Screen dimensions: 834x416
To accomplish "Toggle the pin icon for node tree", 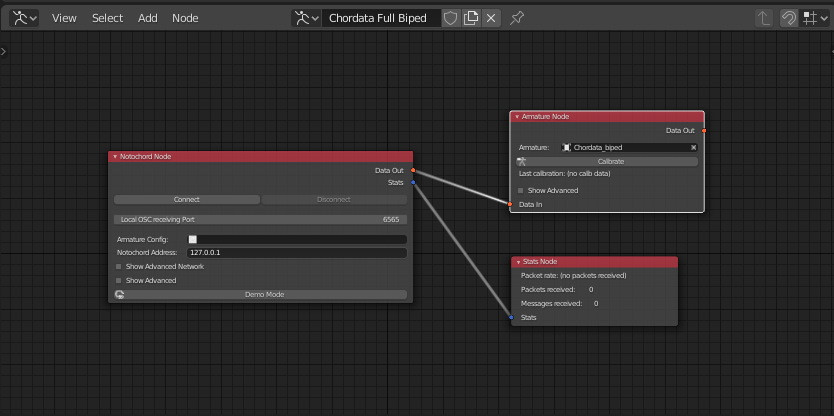I will tap(516, 18).
